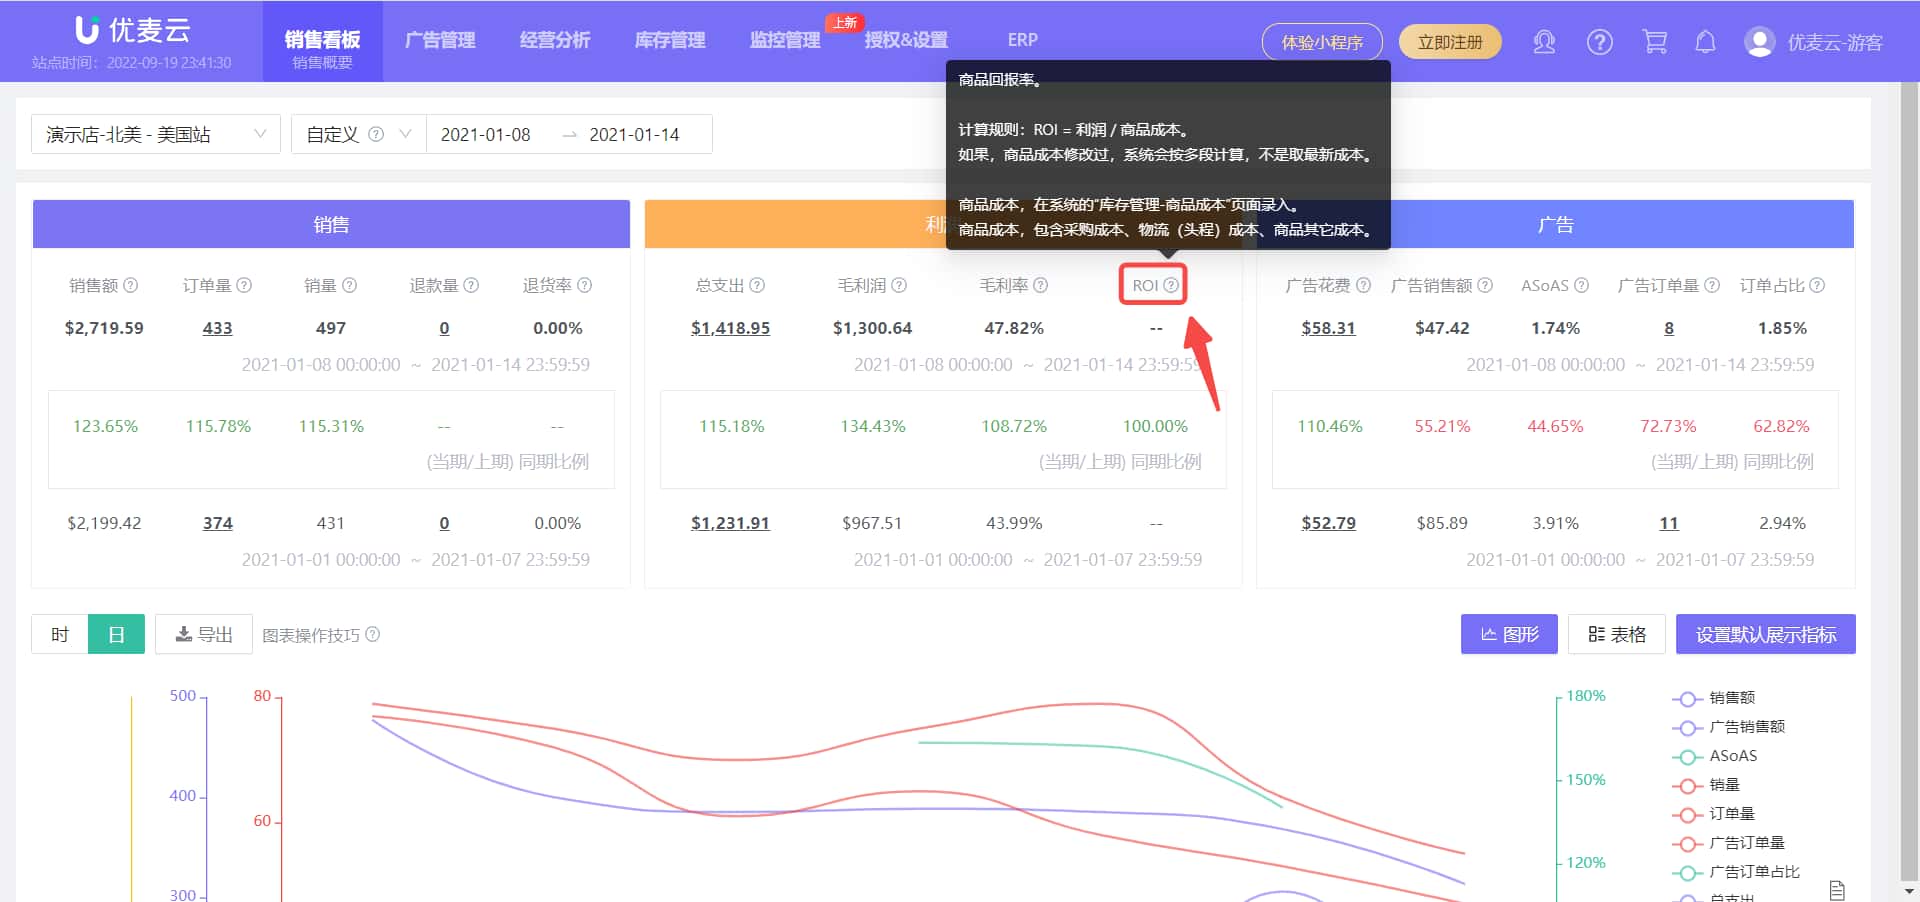The height and width of the screenshot is (902, 1920).
Task: Click 图表操作技巧 tips text
Action: click(x=311, y=635)
